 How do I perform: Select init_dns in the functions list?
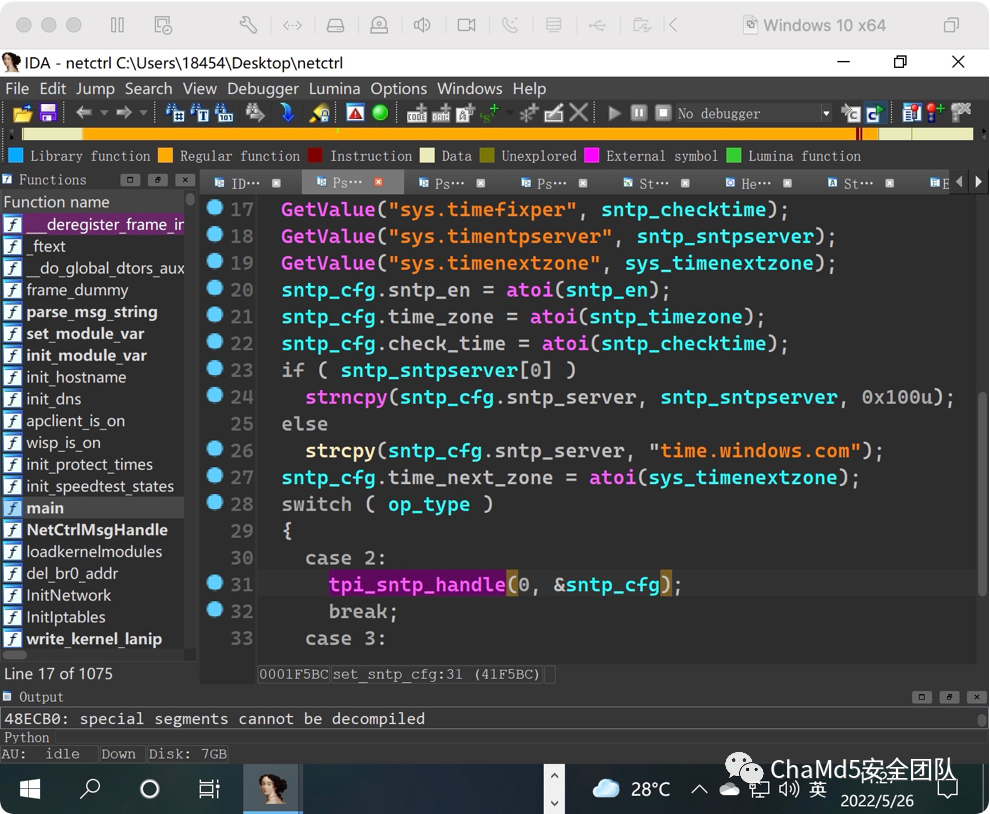pyautogui.click(x=93, y=399)
